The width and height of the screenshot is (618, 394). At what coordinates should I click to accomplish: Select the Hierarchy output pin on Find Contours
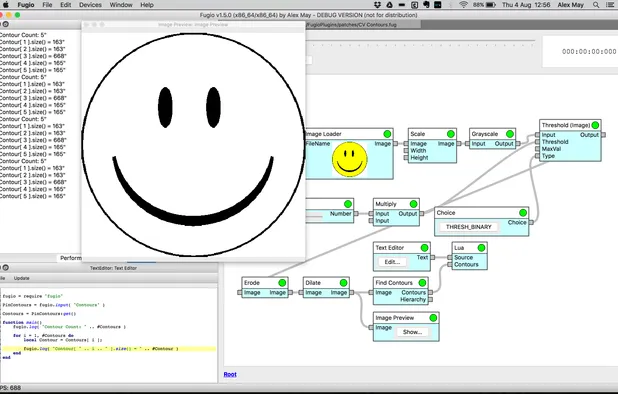430,299
